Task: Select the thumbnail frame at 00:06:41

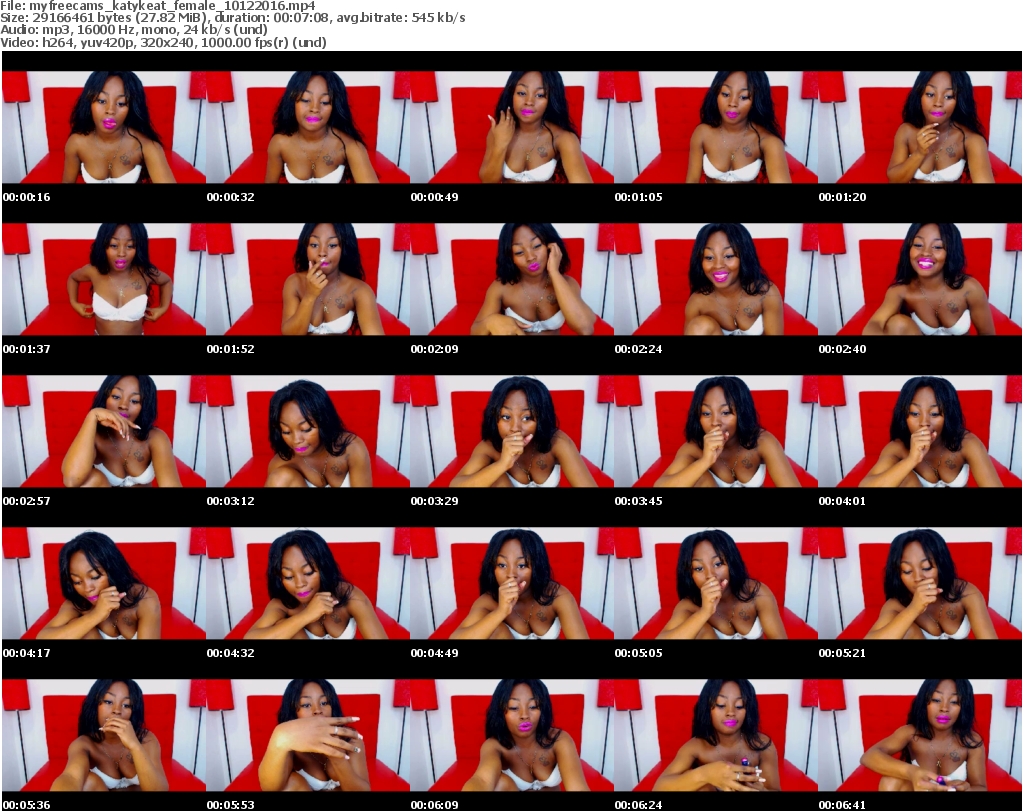Action: pos(920,735)
